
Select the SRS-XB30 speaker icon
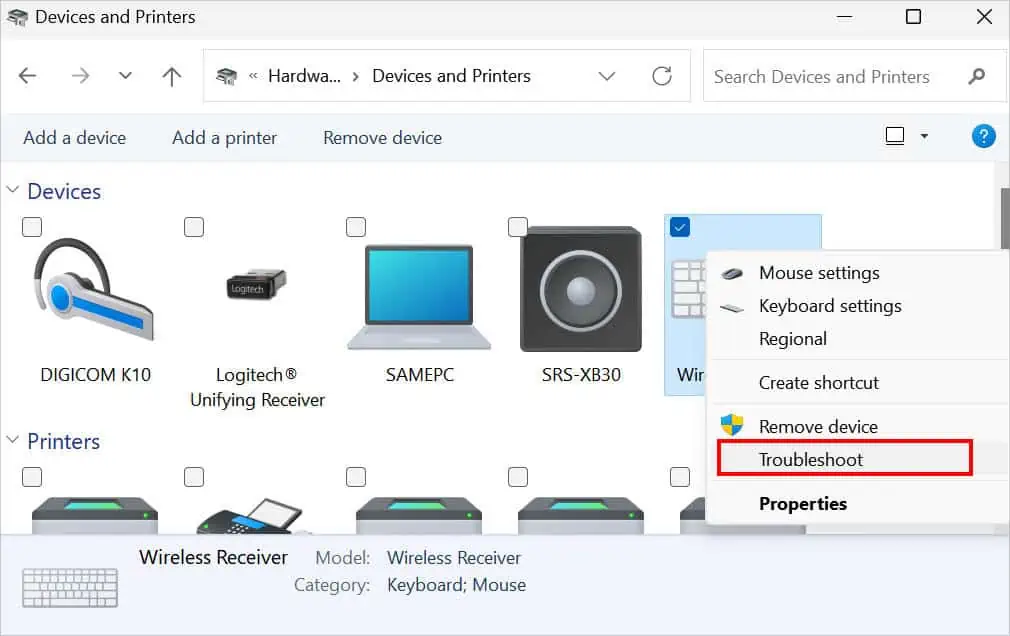click(579, 290)
